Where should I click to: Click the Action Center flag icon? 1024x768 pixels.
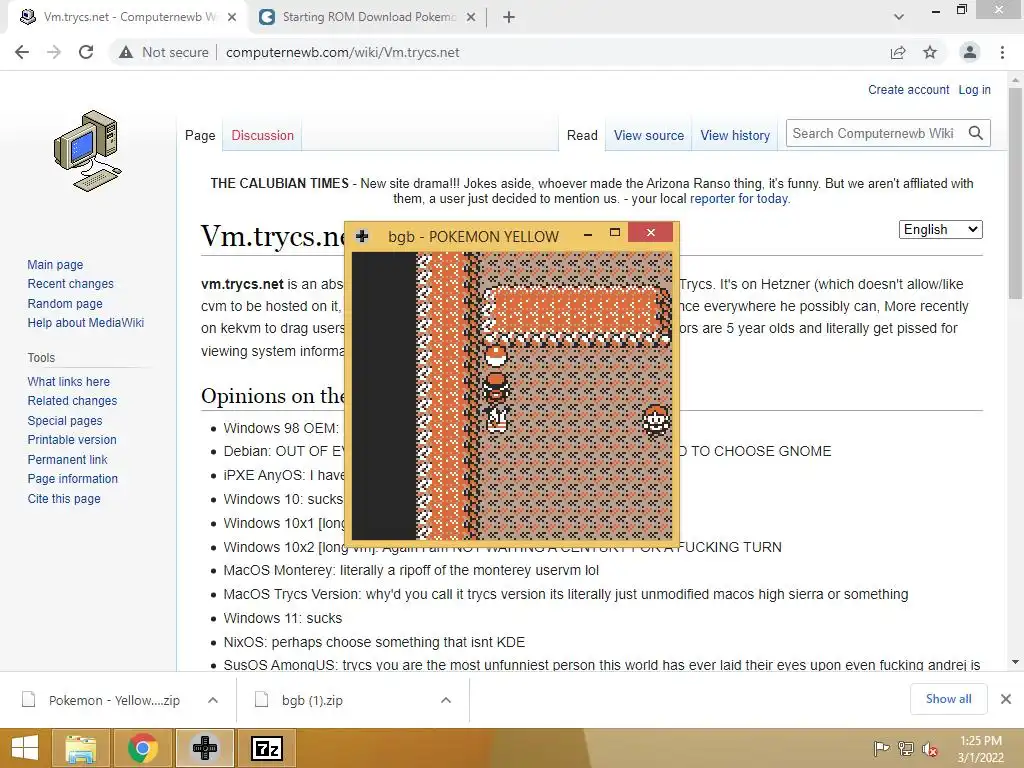coord(881,749)
